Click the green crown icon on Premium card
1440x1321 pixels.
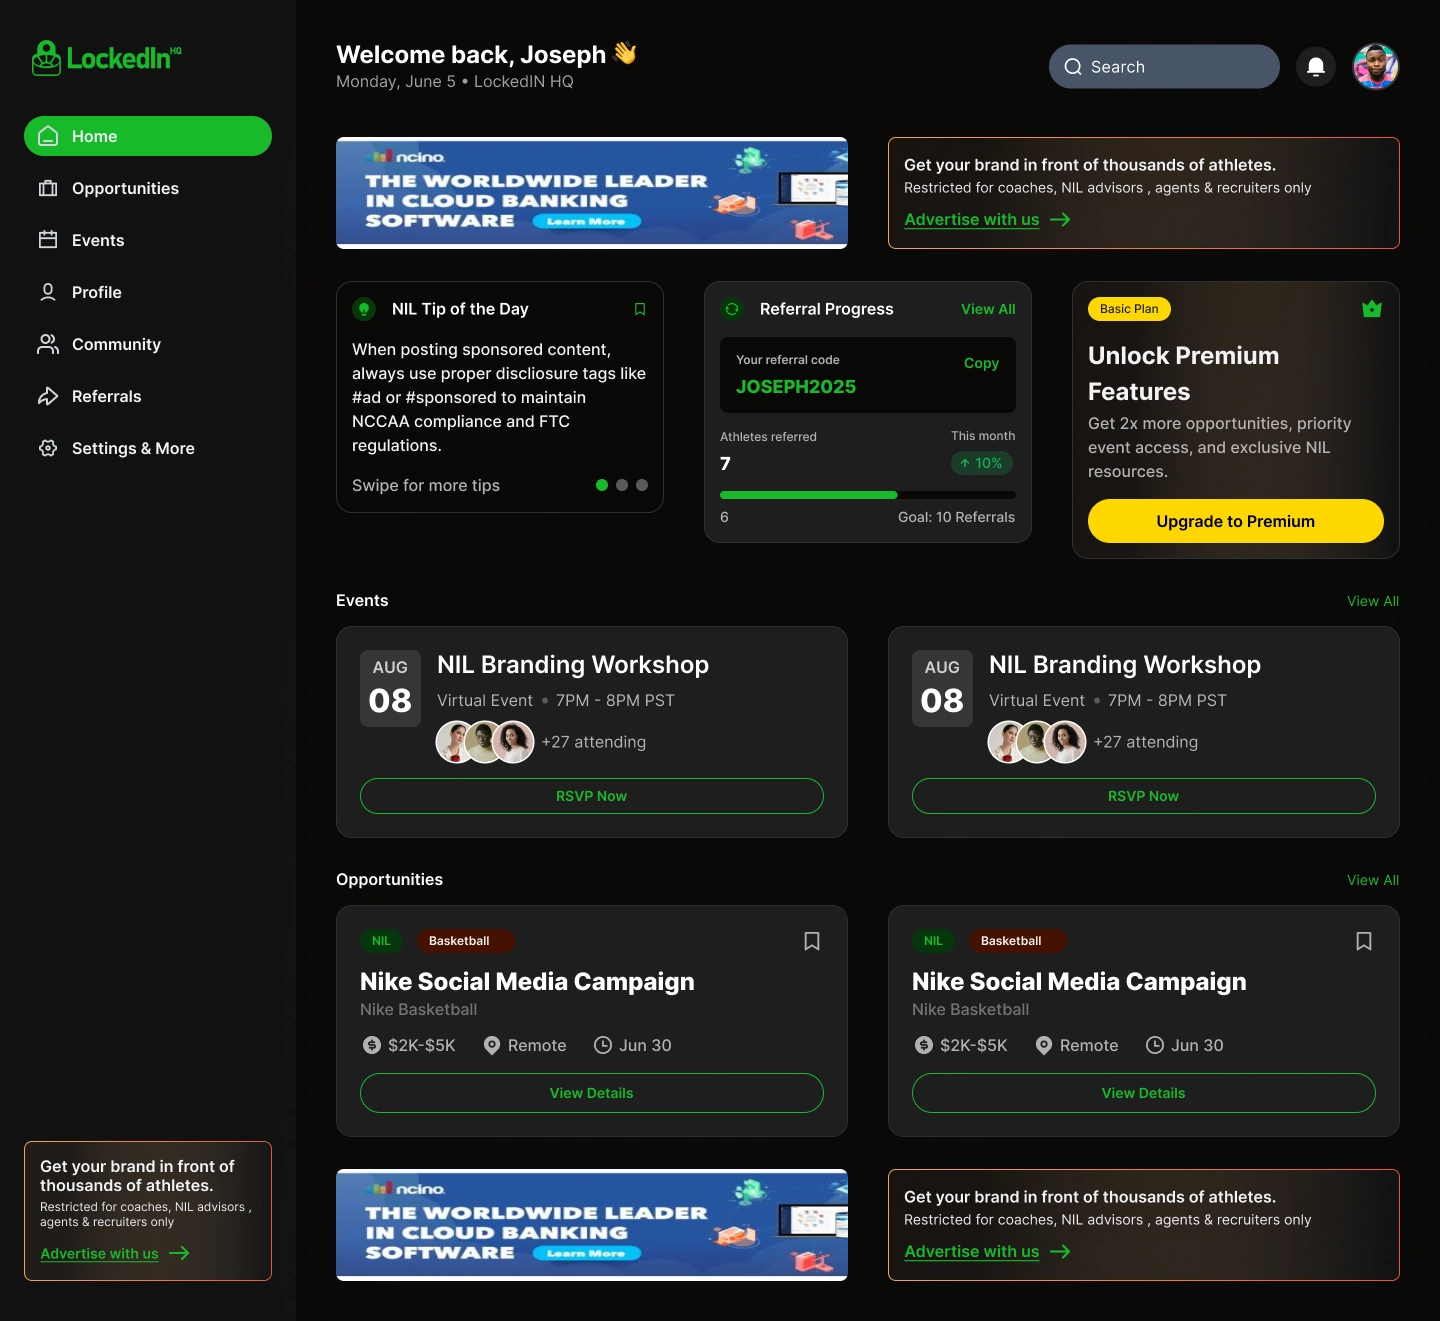pos(1372,309)
